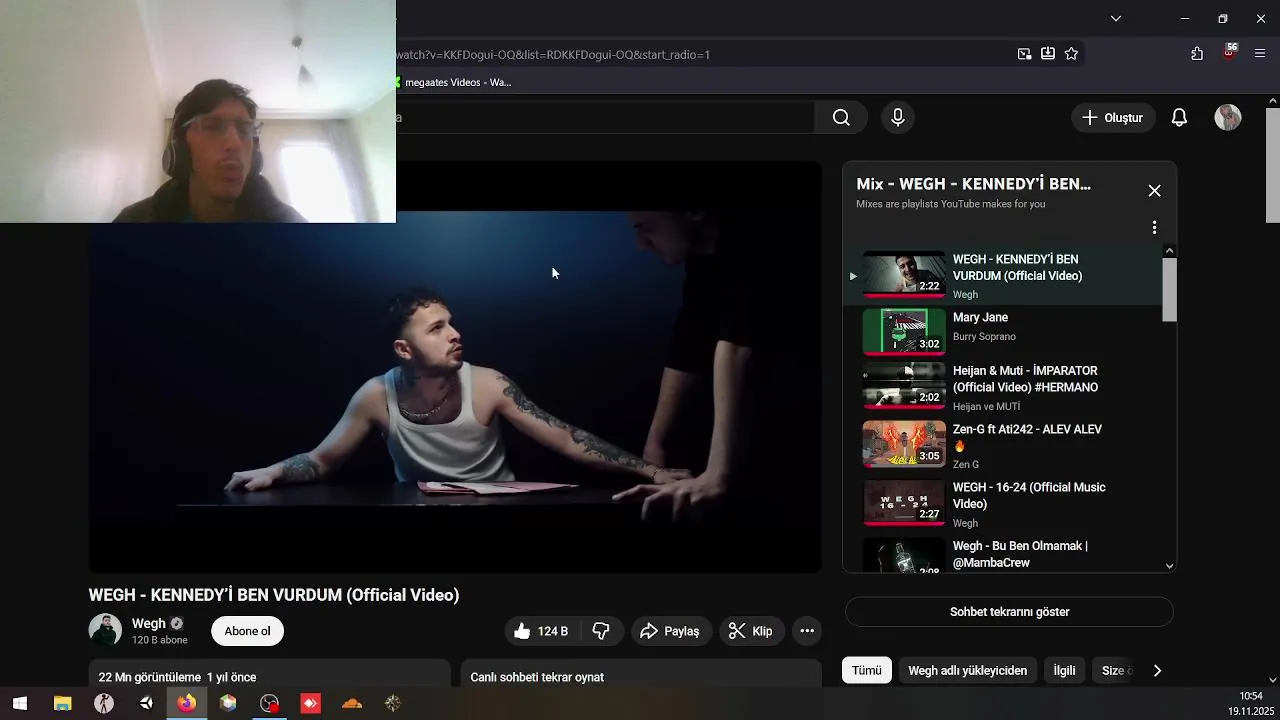Click the playlist scrollbar thumb

point(1170,290)
